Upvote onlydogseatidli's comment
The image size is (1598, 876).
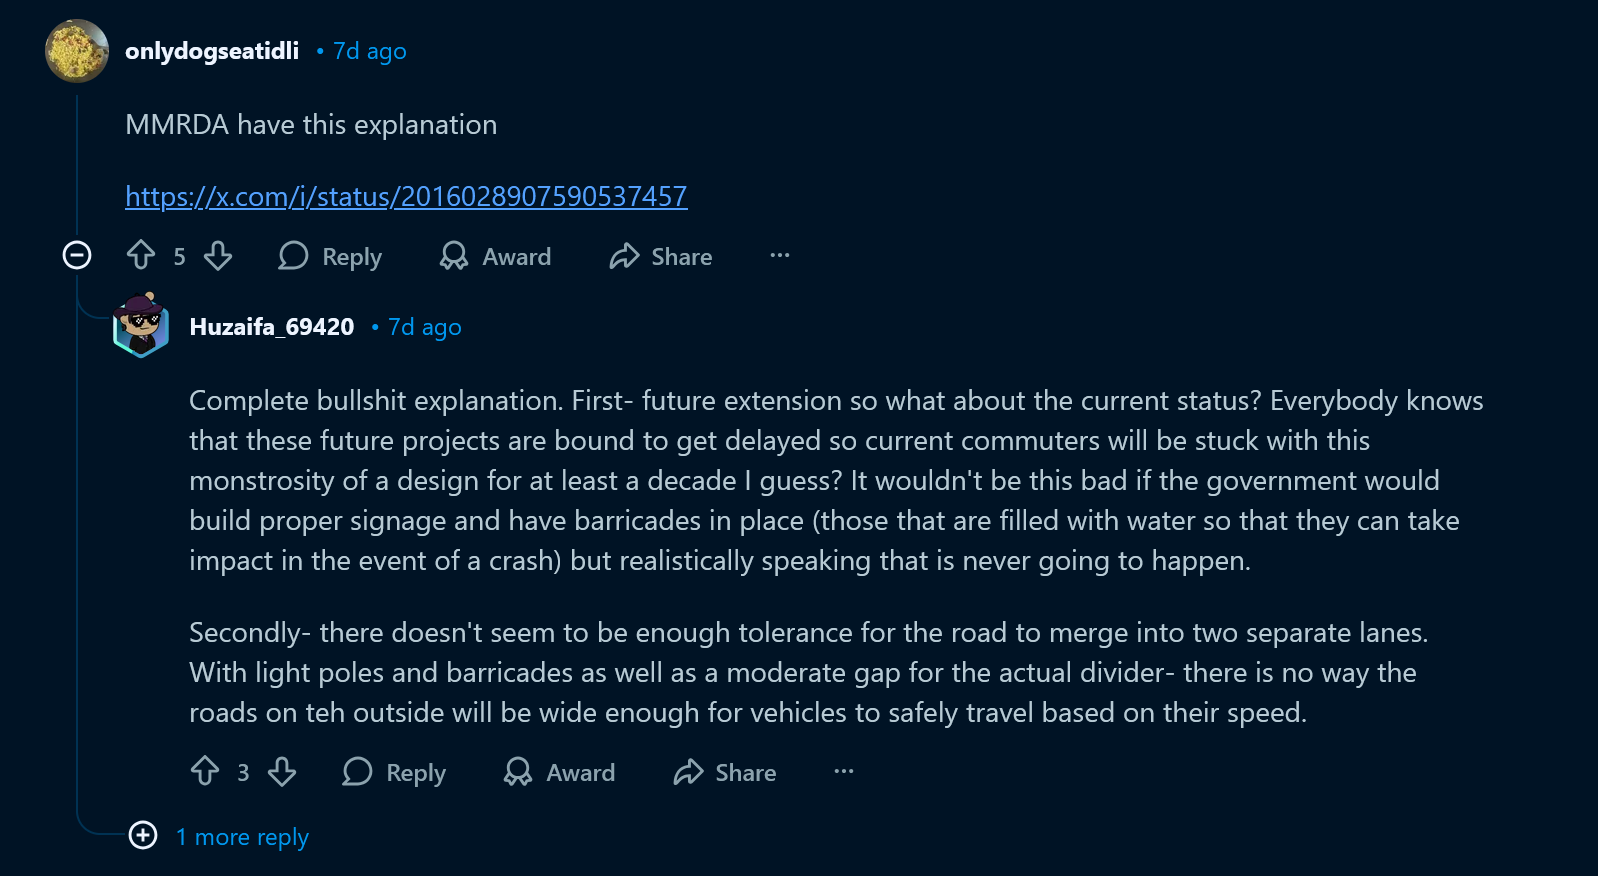tap(141, 256)
